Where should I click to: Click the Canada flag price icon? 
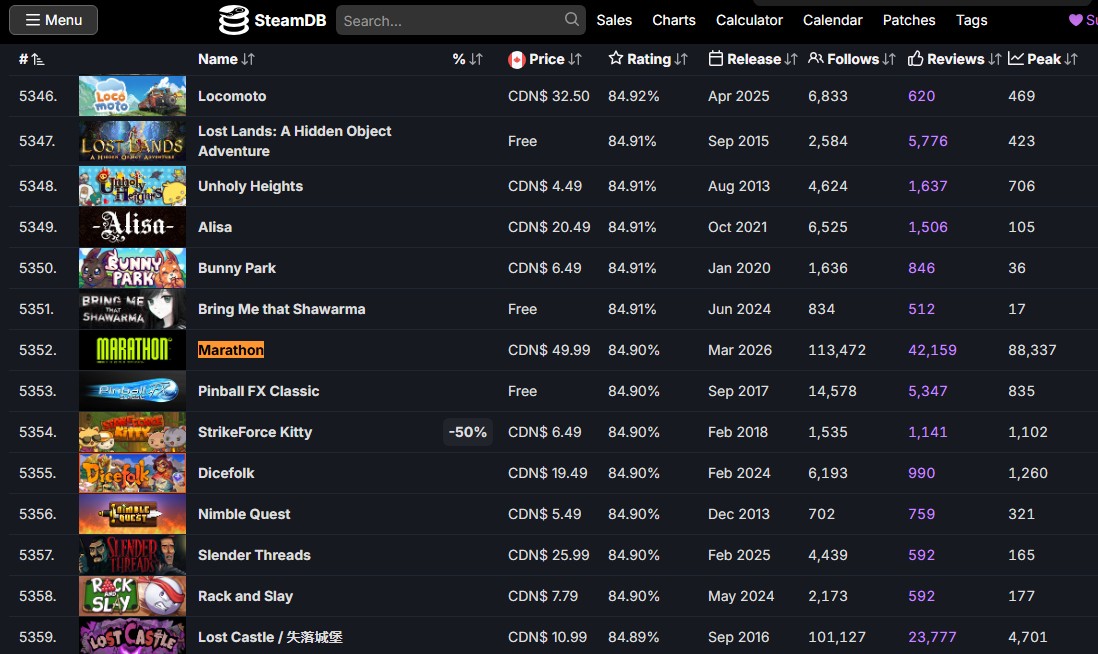click(x=517, y=60)
